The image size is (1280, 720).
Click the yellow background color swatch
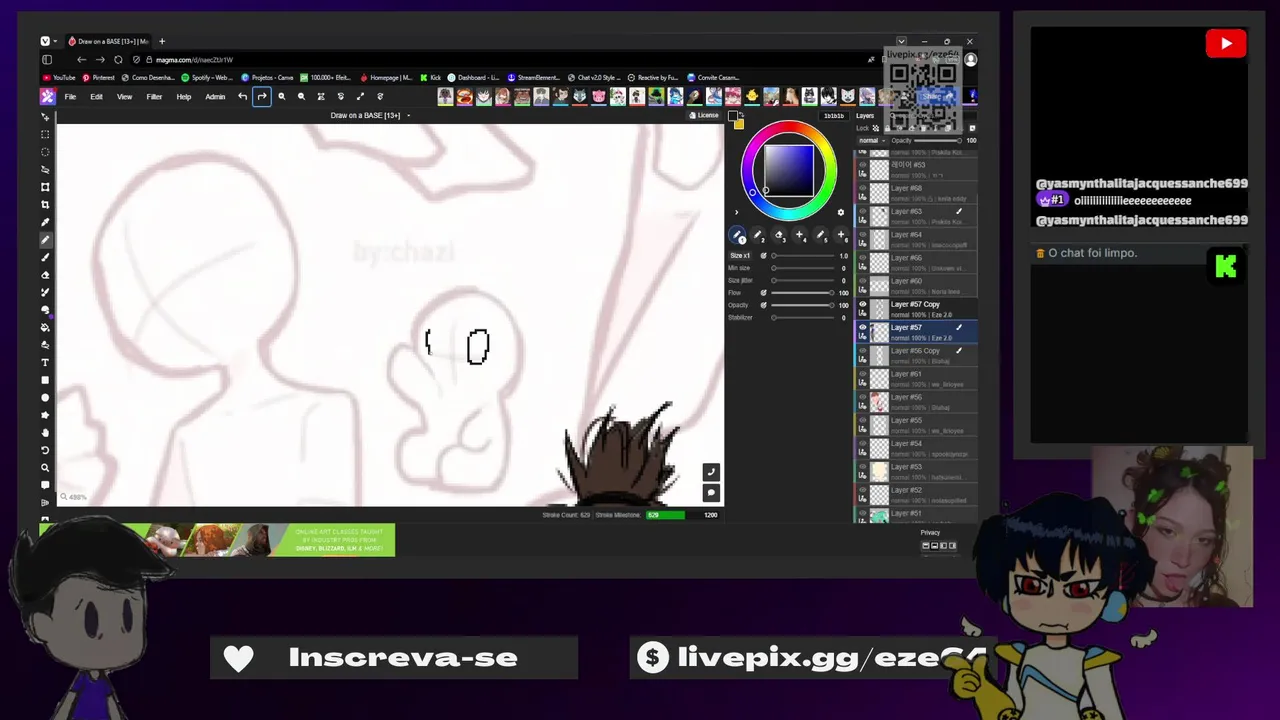click(x=739, y=124)
